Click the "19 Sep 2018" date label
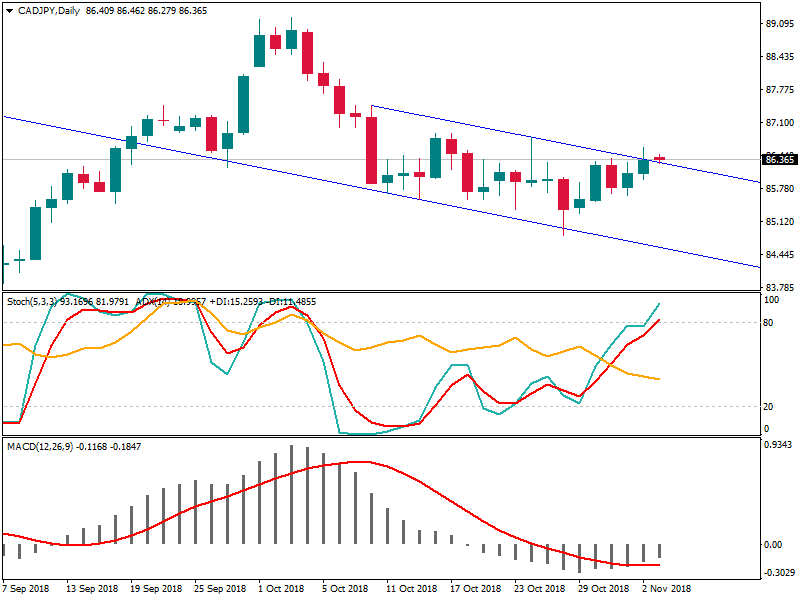 pos(156,589)
